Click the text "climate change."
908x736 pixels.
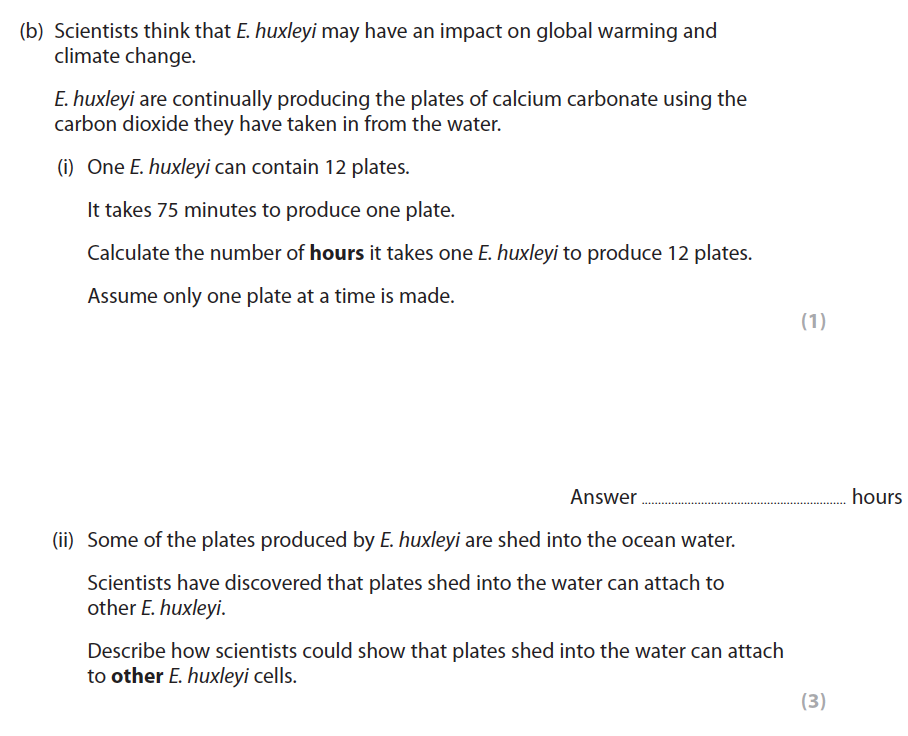pos(125,57)
